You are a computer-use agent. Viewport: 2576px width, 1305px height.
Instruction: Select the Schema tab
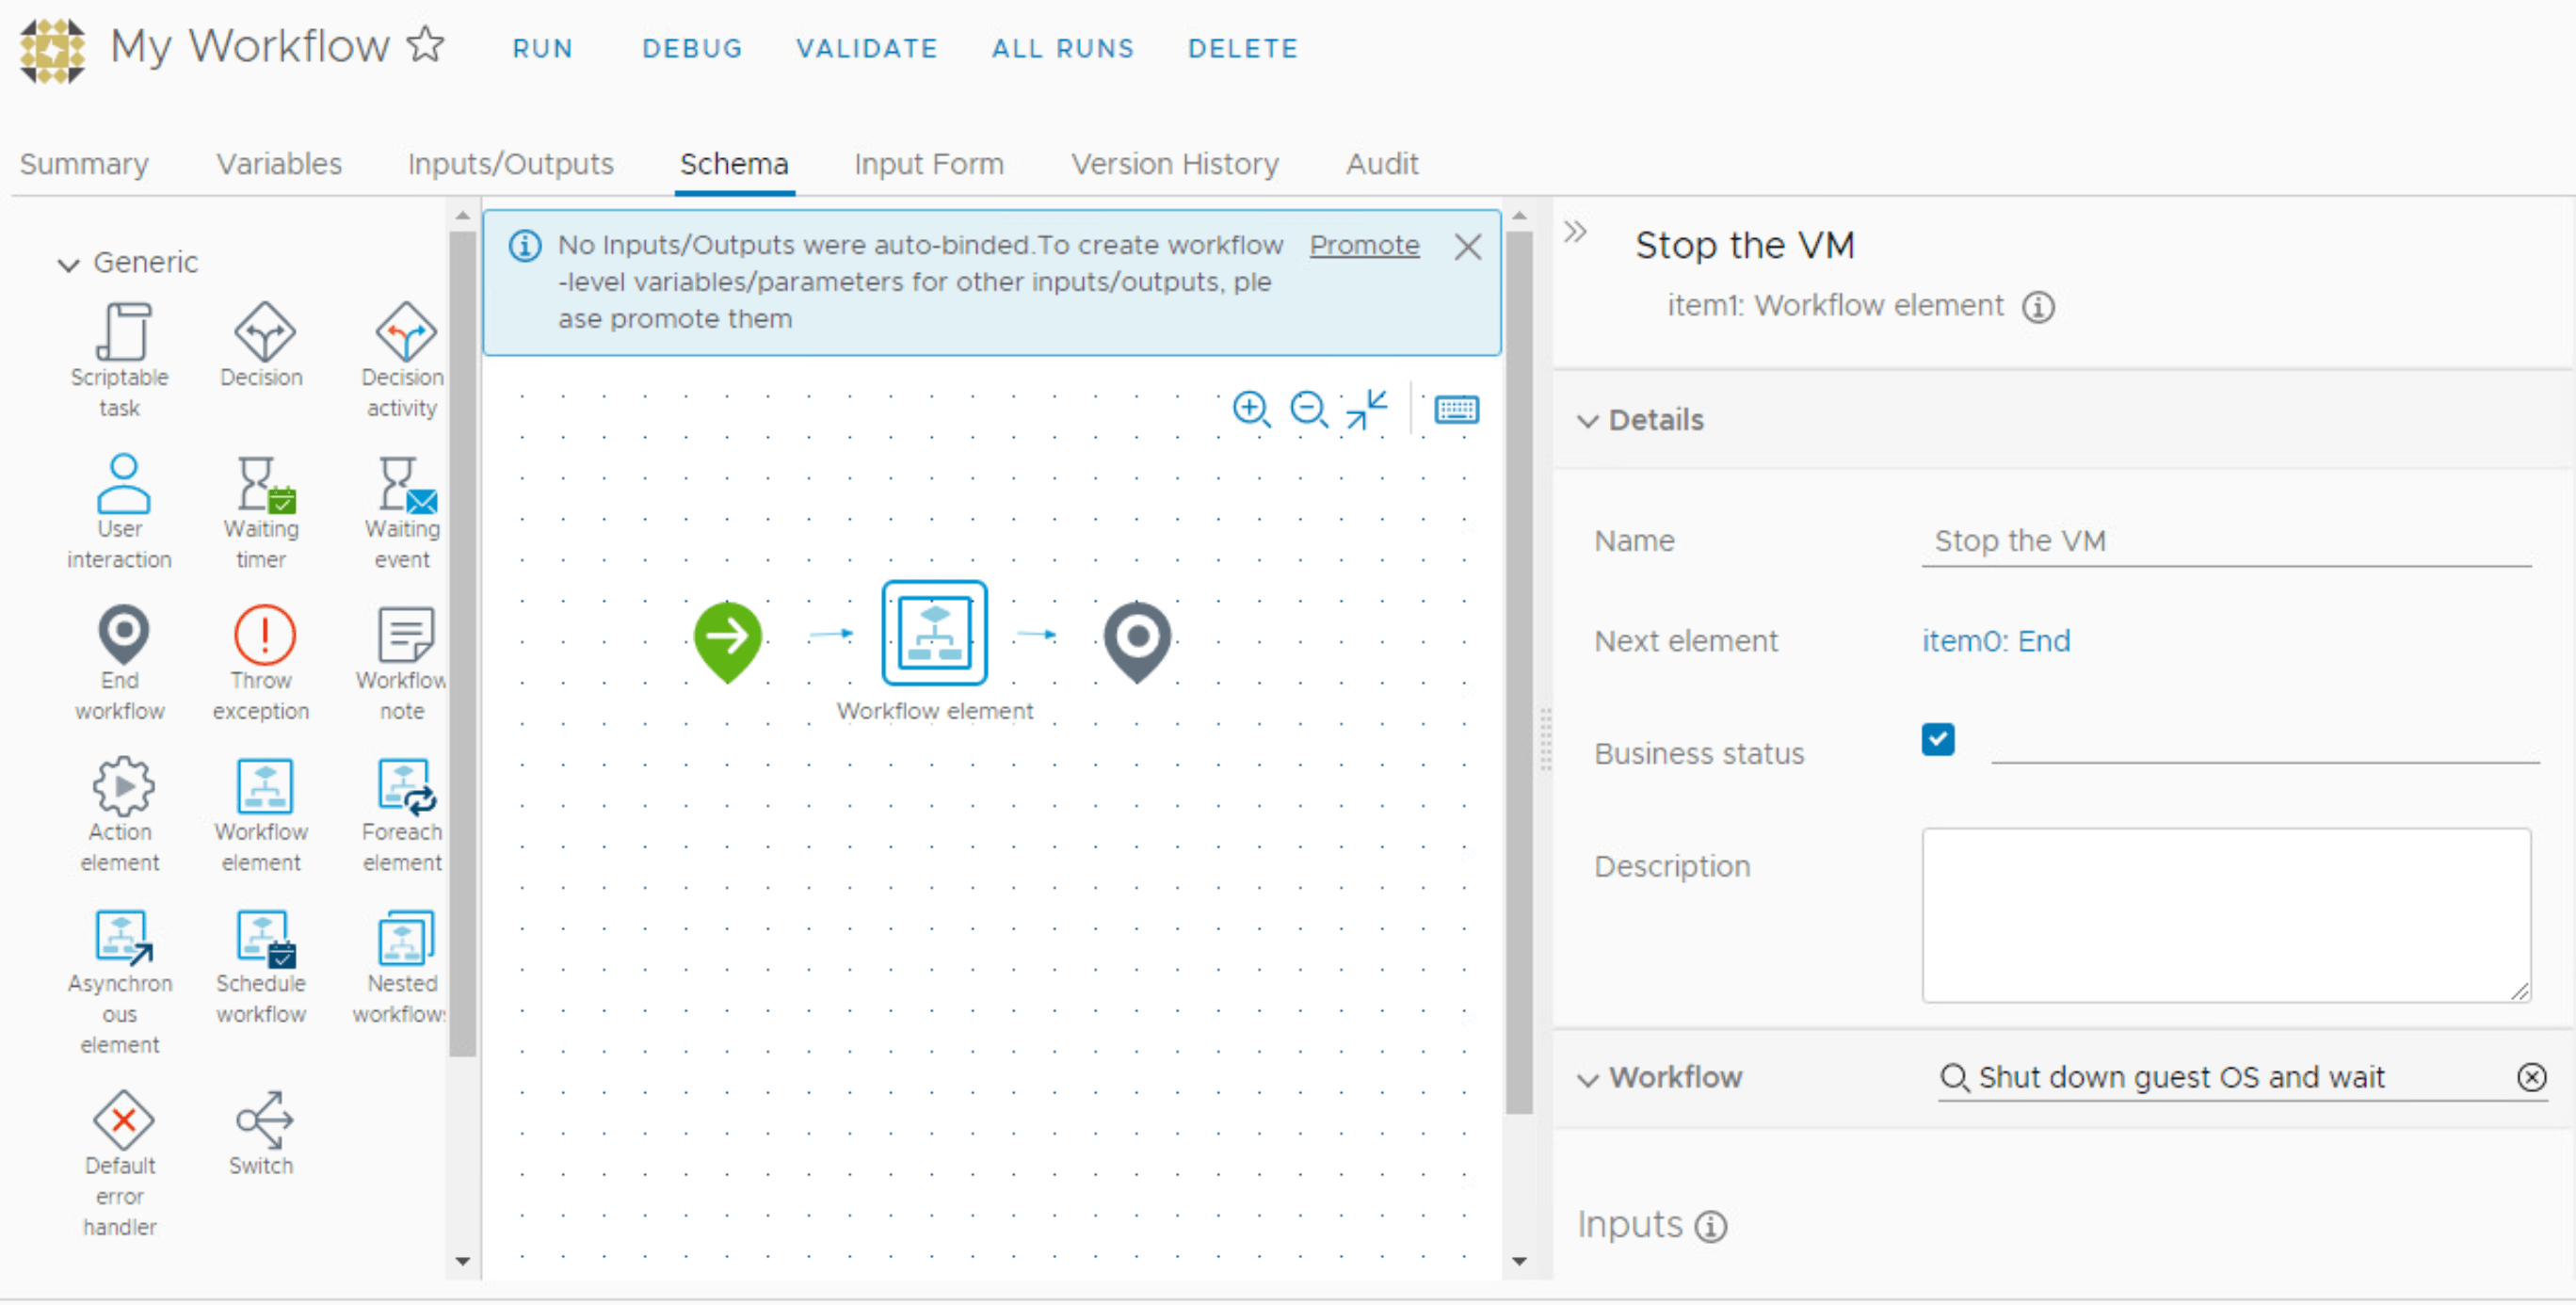pyautogui.click(x=734, y=164)
